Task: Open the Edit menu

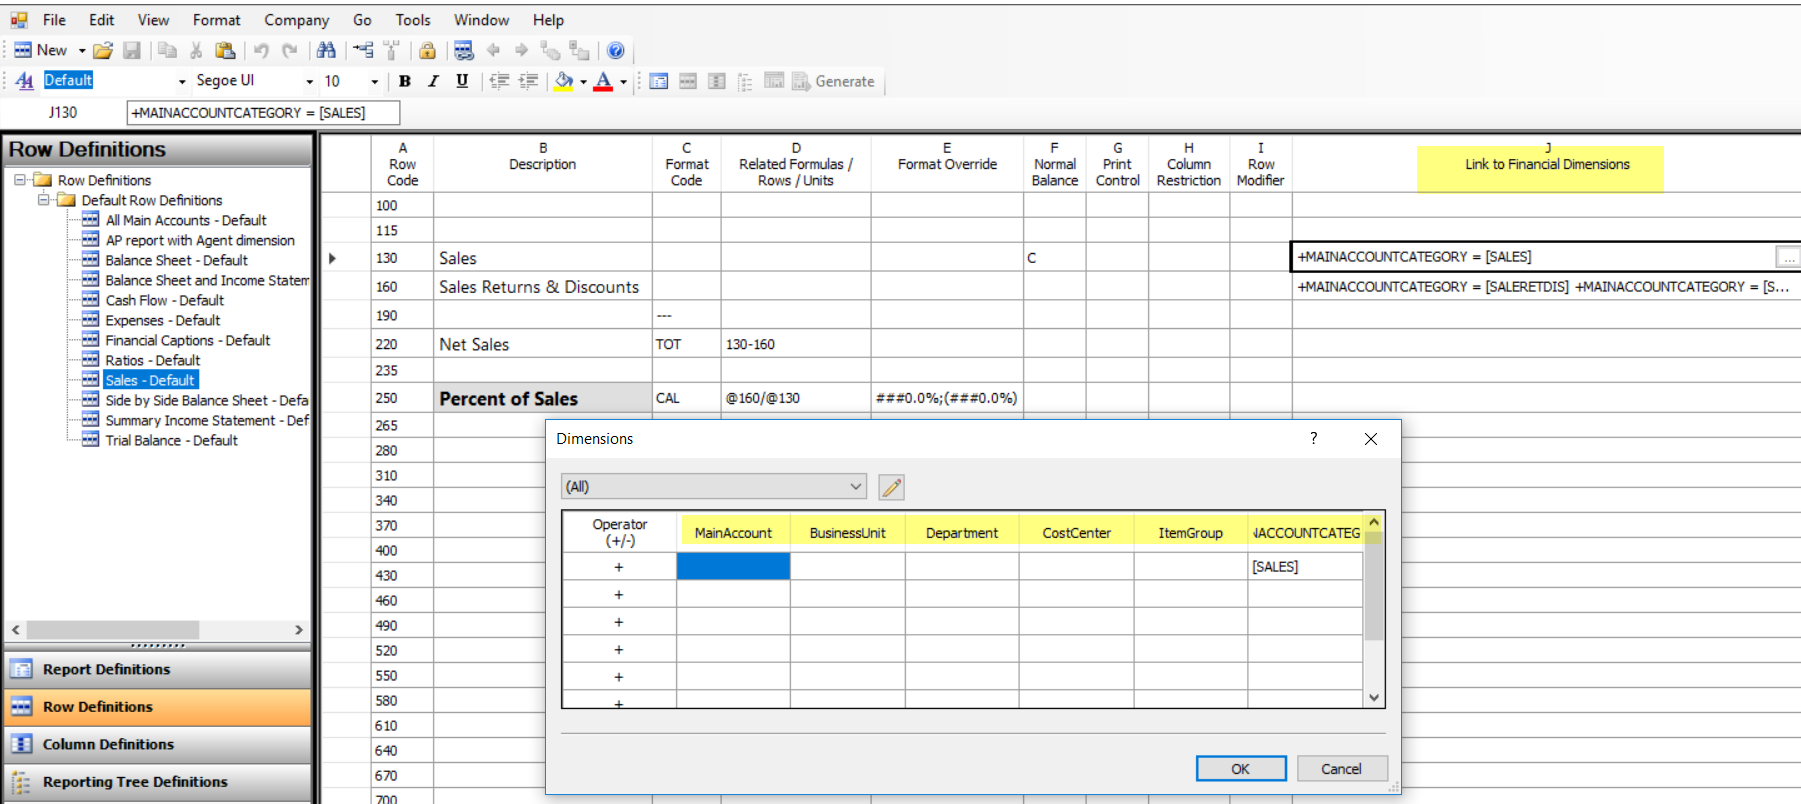Action: (x=101, y=20)
